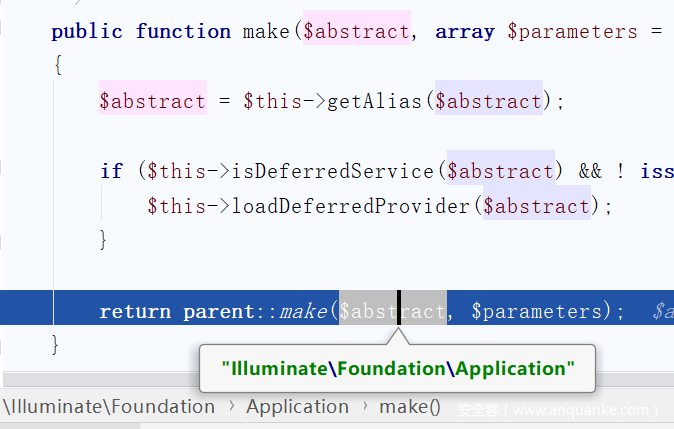Viewport: 674px width, 429px height.
Task: Click $abstract inside the getAlias parentheses
Action: point(489,101)
